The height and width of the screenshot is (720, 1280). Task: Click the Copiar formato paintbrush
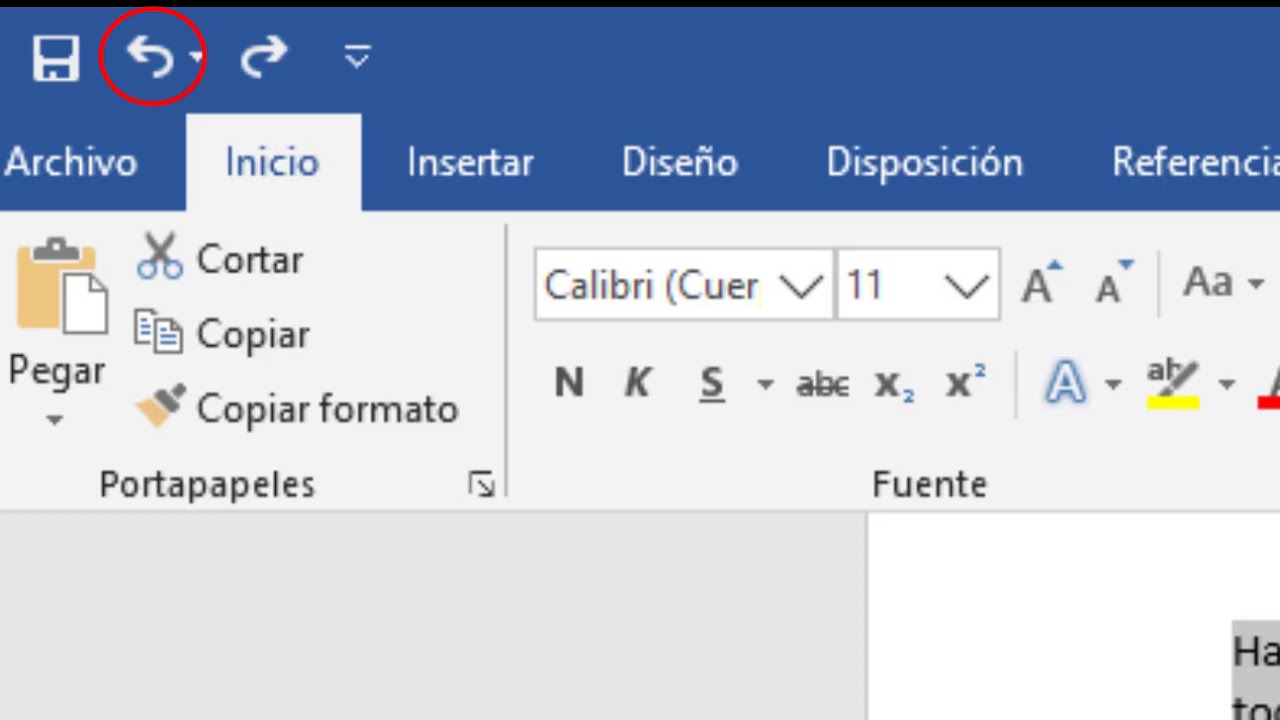click(x=160, y=407)
